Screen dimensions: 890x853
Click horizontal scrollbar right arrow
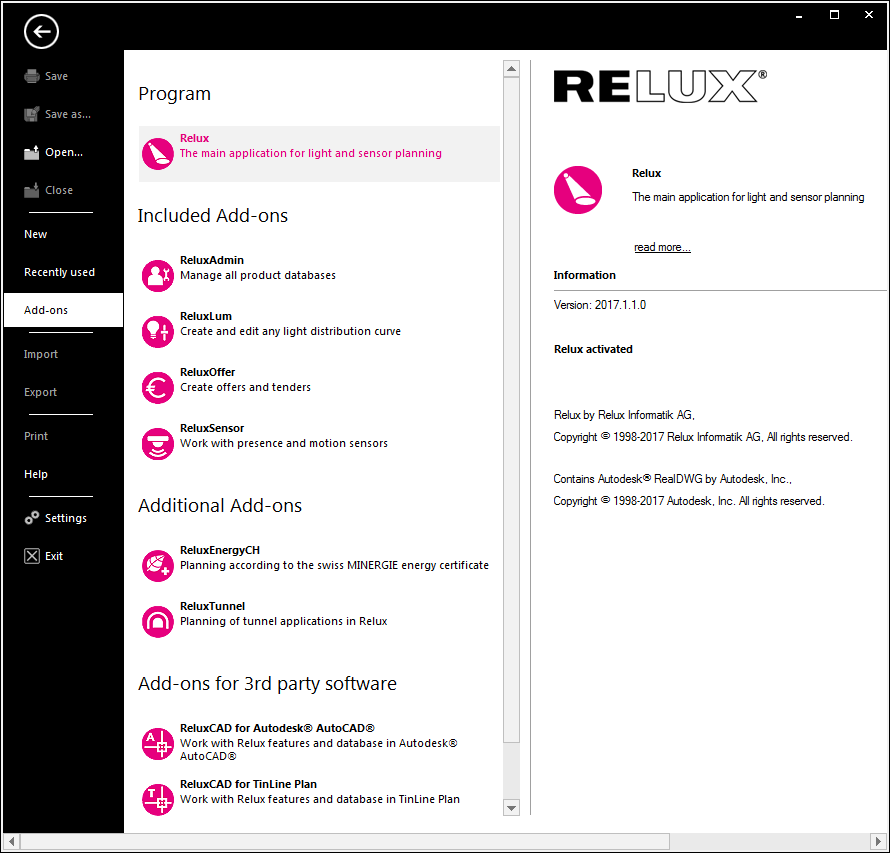tap(878, 841)
